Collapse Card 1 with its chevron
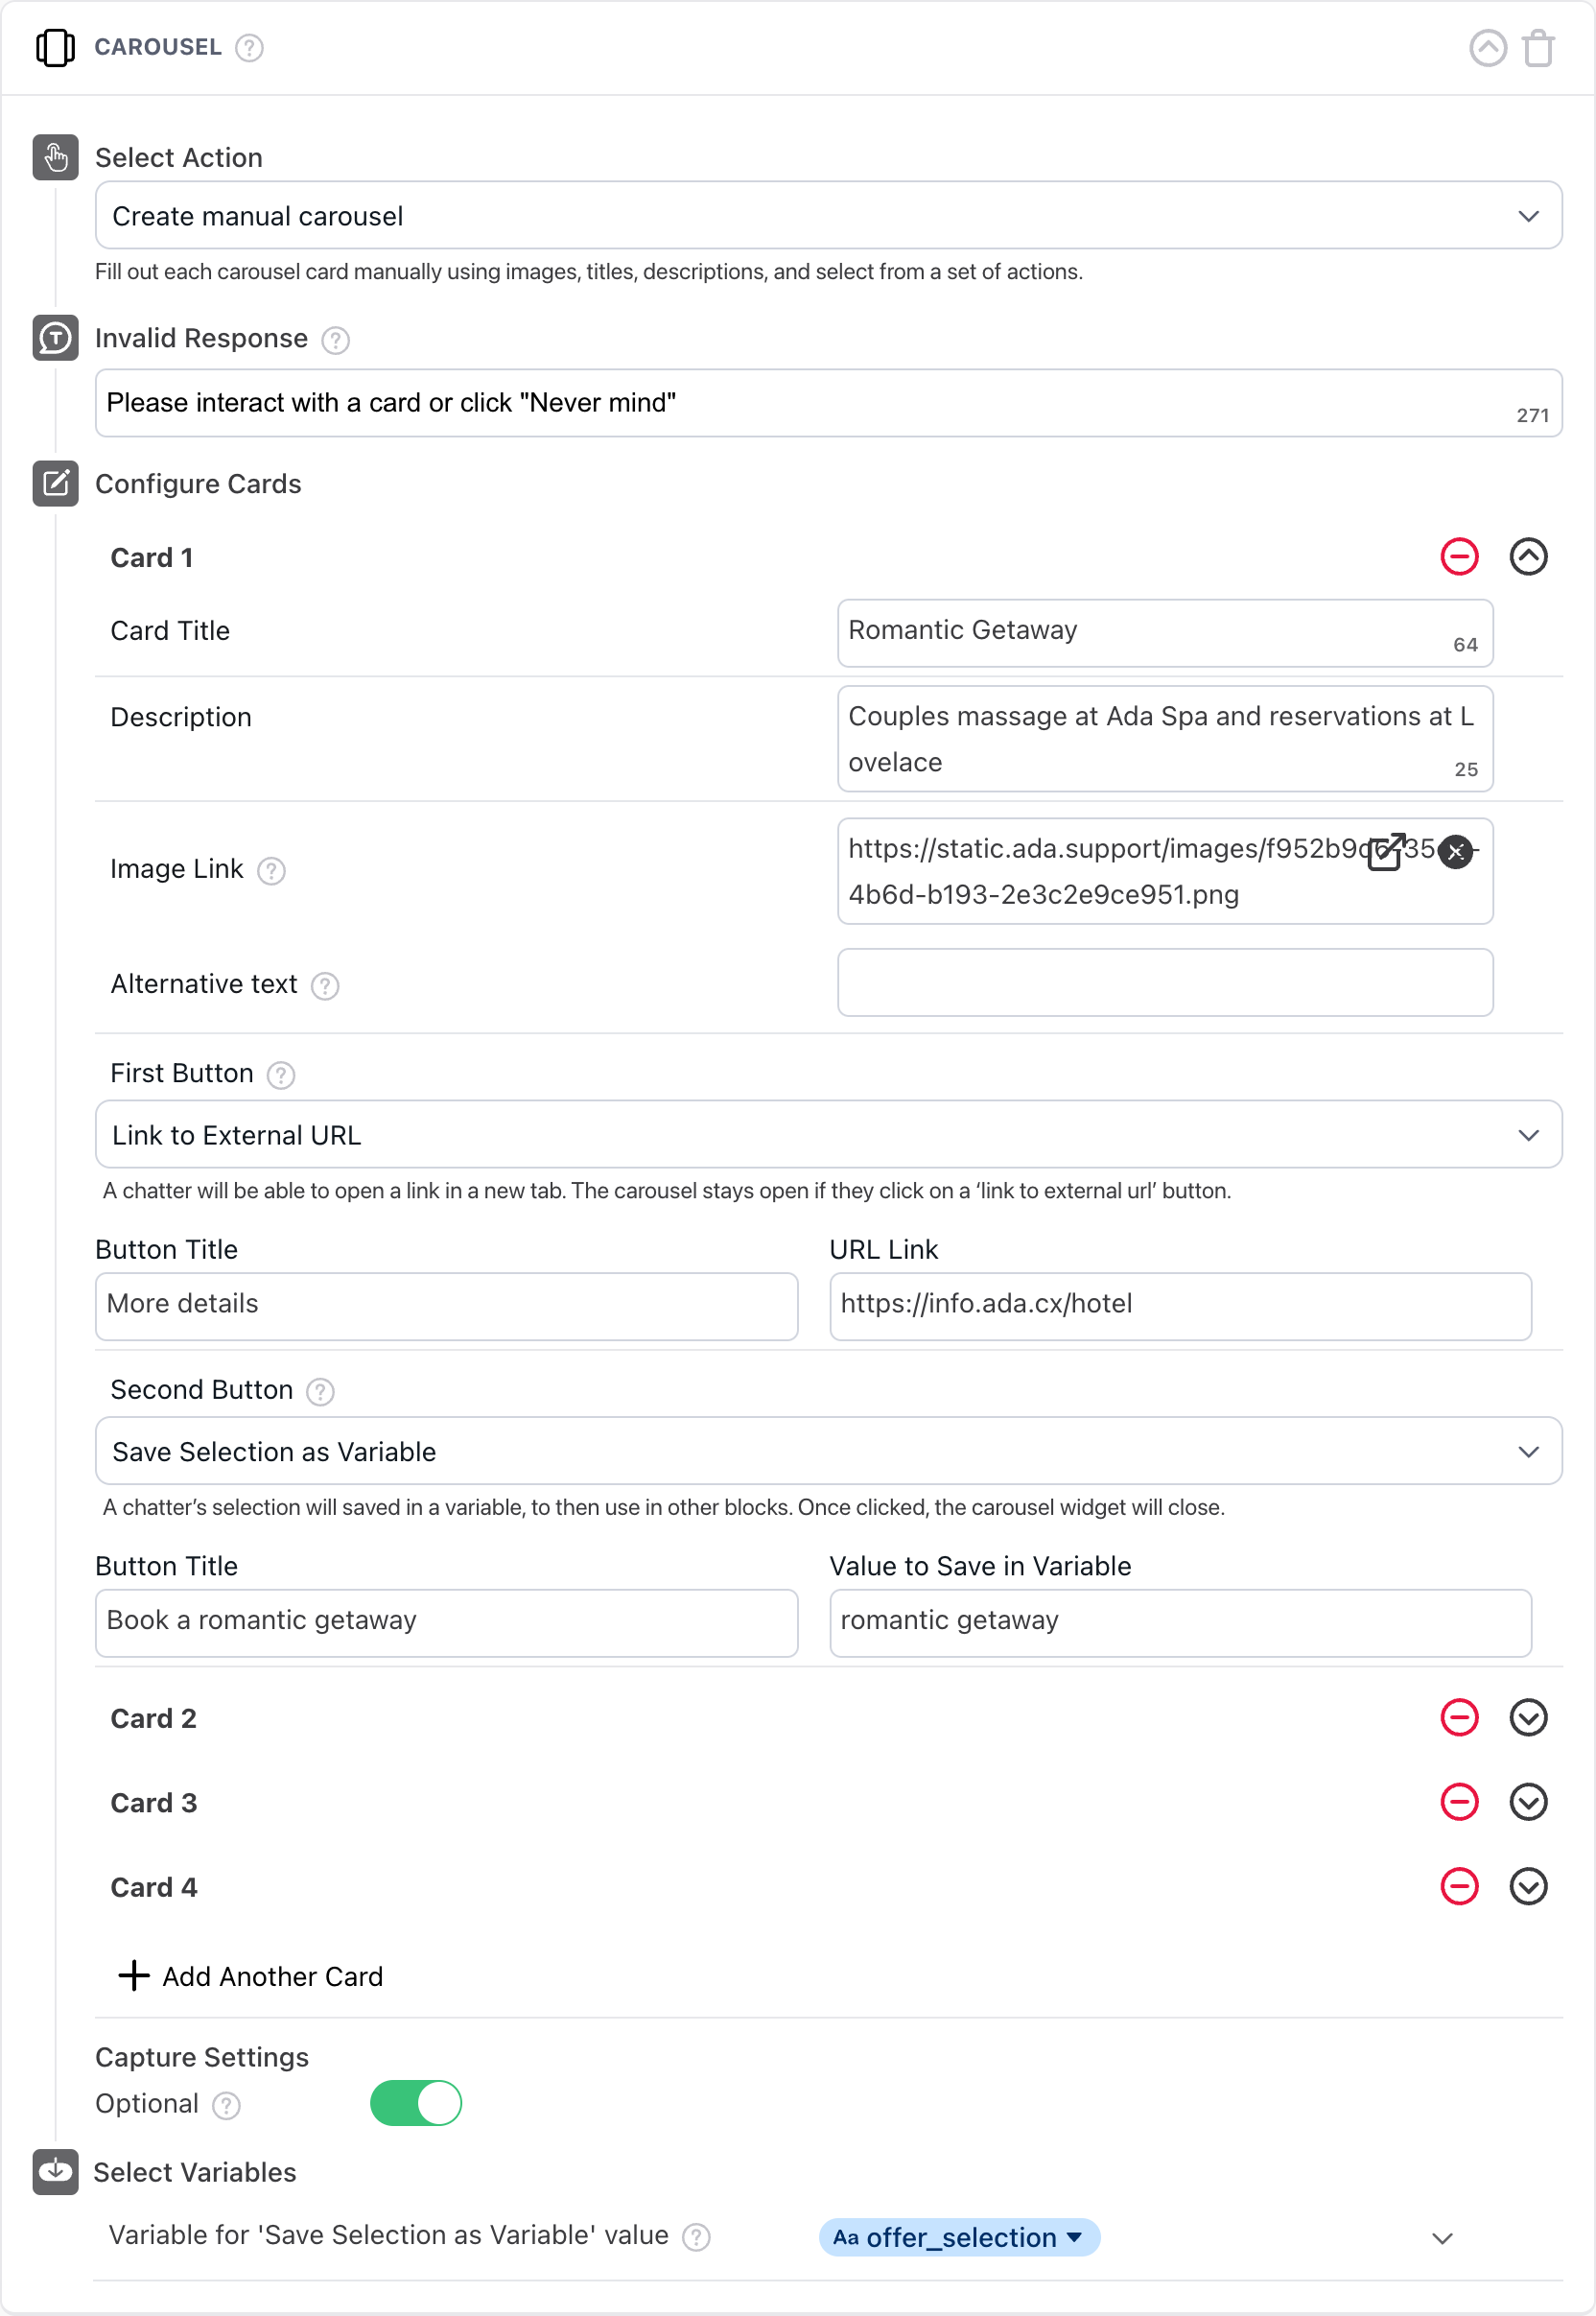 [1528, 557]
